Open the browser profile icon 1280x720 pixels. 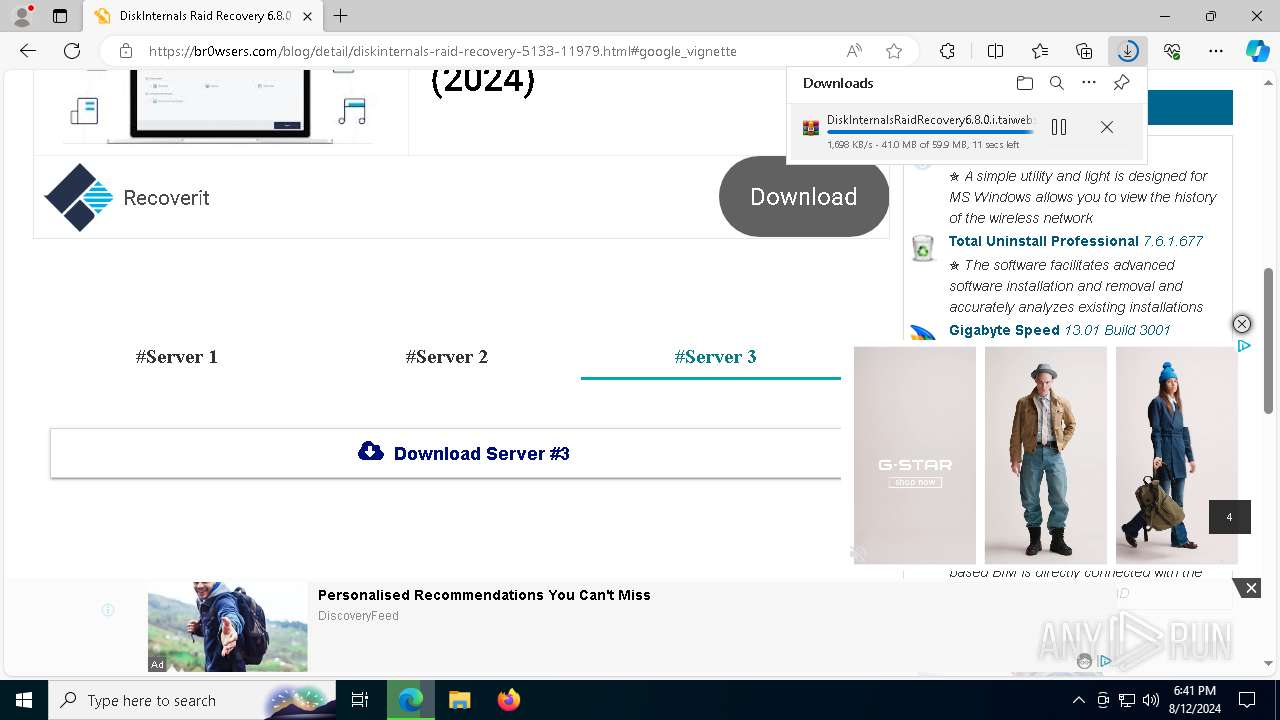point(22,16)
